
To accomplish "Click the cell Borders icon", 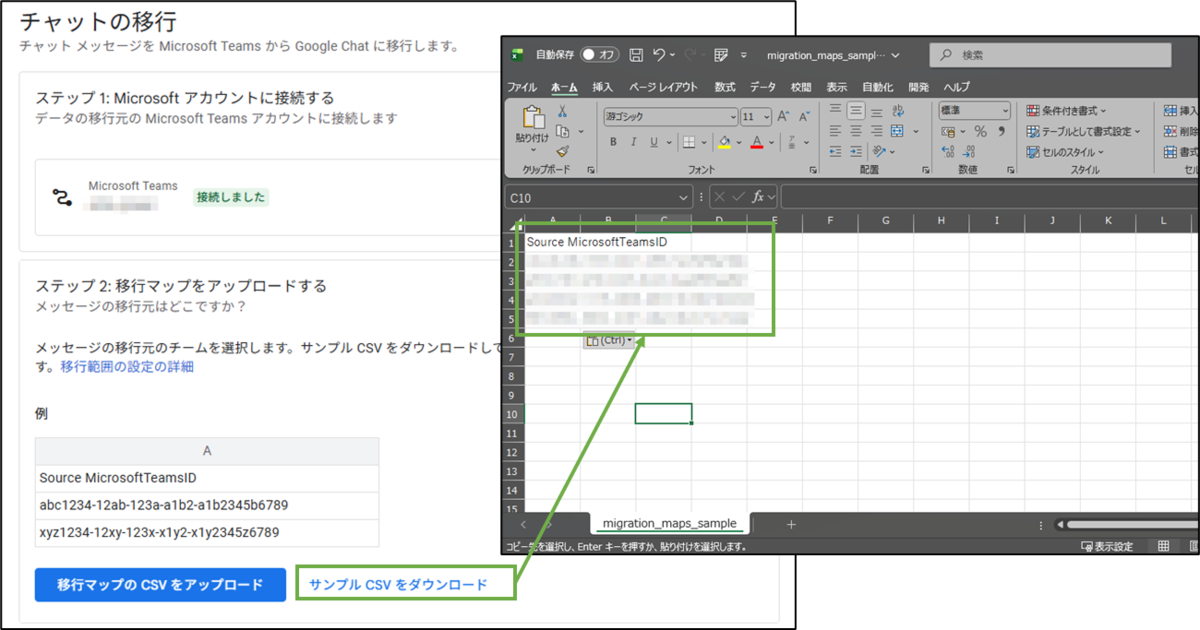I will 689,142.
